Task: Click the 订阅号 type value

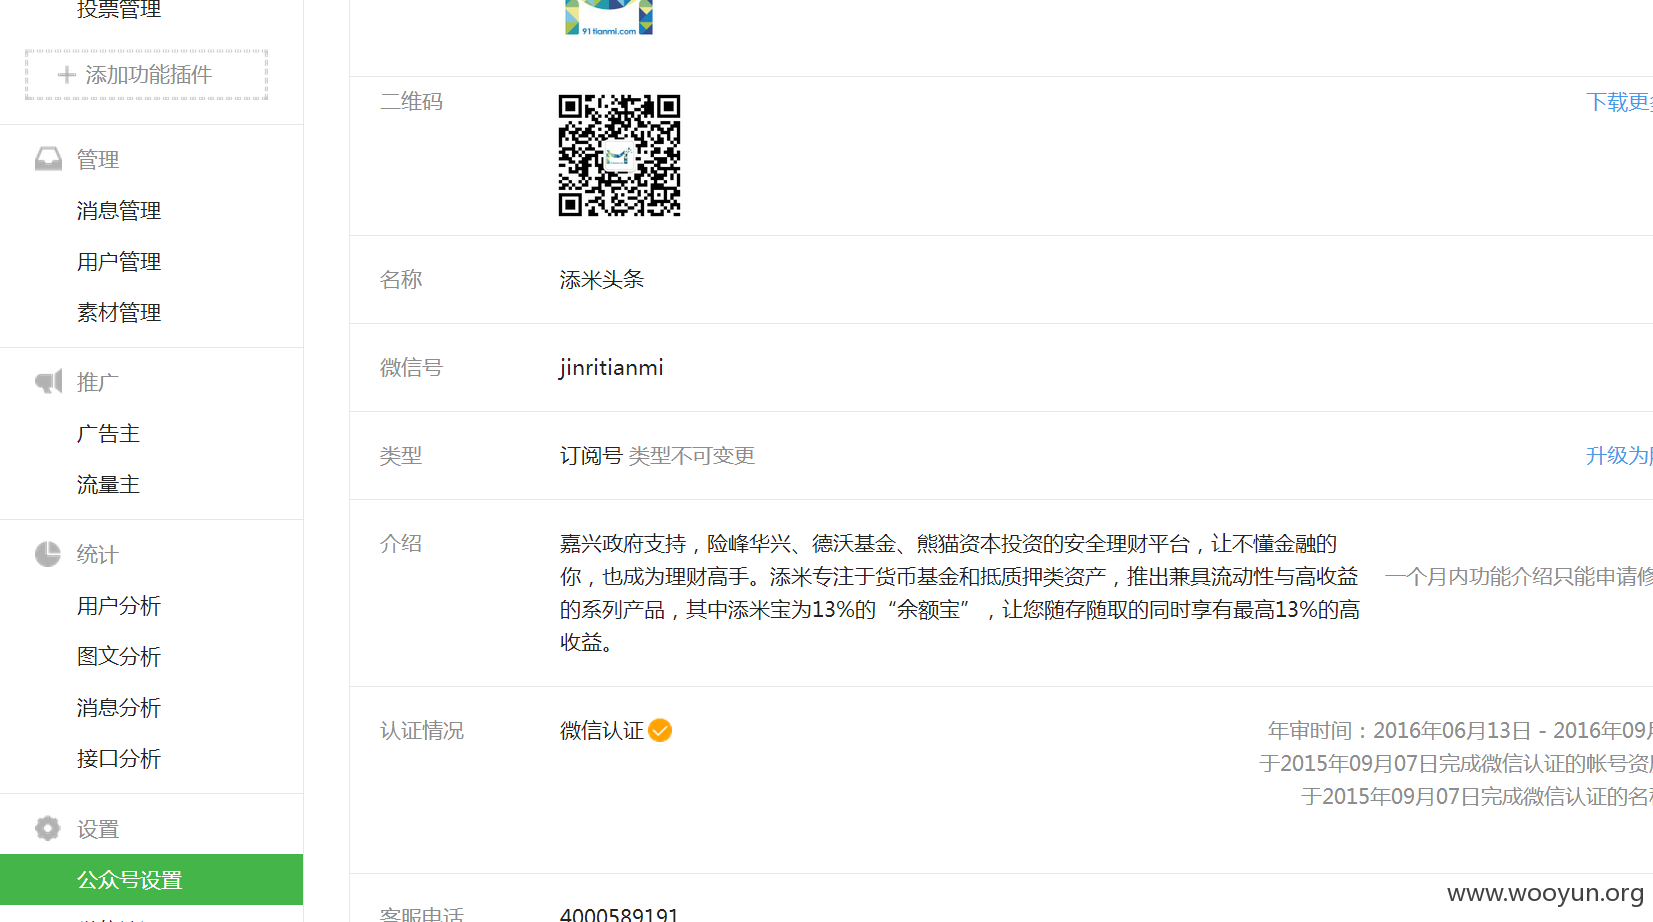Action: (x=591, y=456)
